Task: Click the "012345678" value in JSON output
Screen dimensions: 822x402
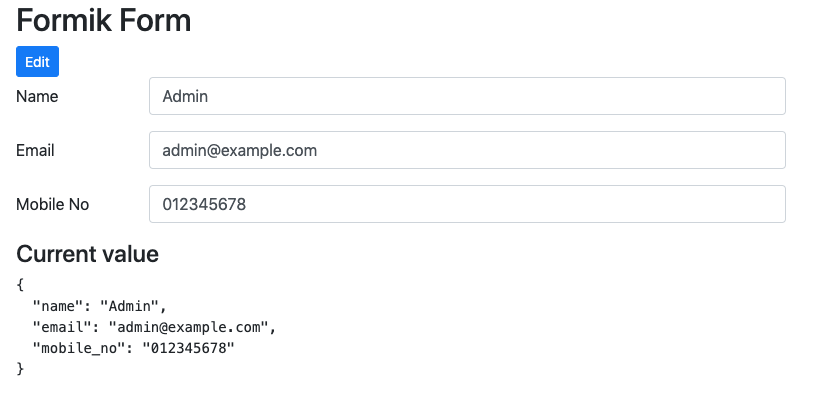Action: coord(188,348)
